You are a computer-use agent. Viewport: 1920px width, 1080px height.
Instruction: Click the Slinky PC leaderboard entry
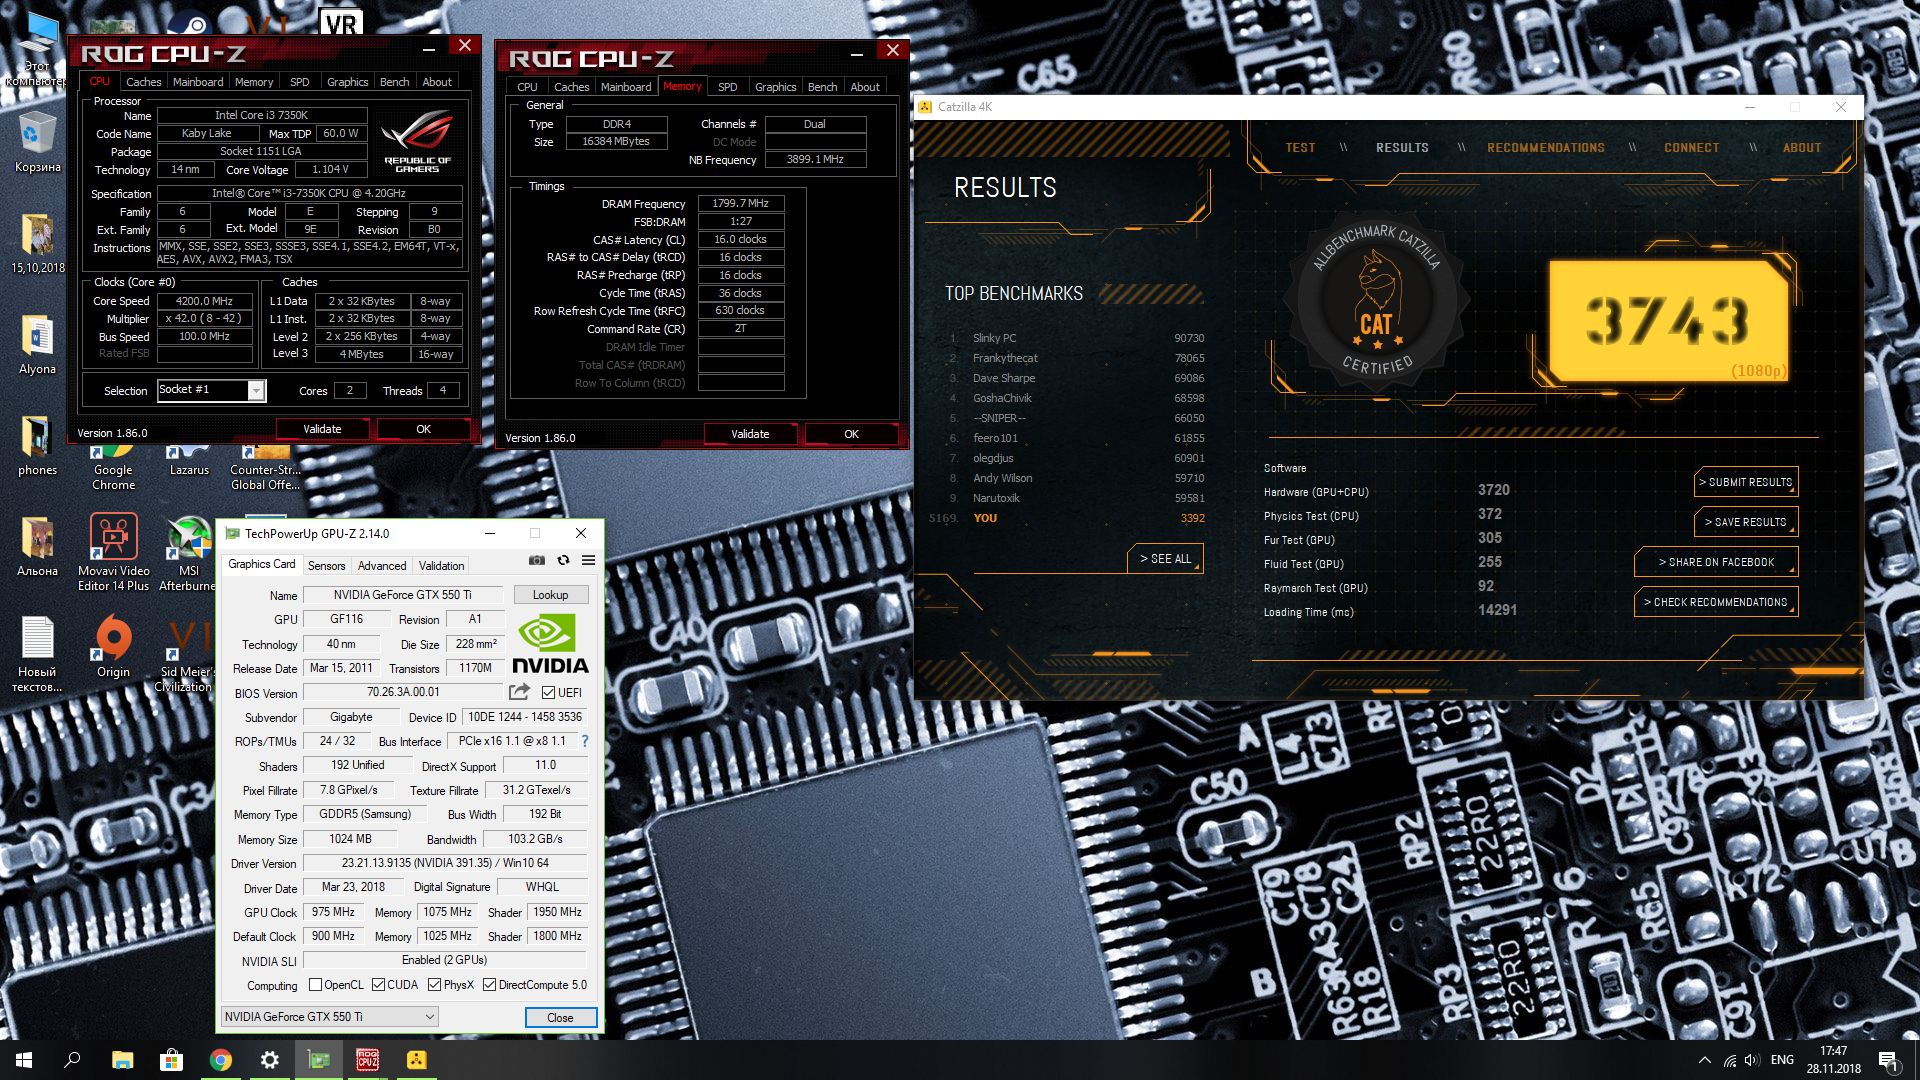click(x=1076, y=338)
